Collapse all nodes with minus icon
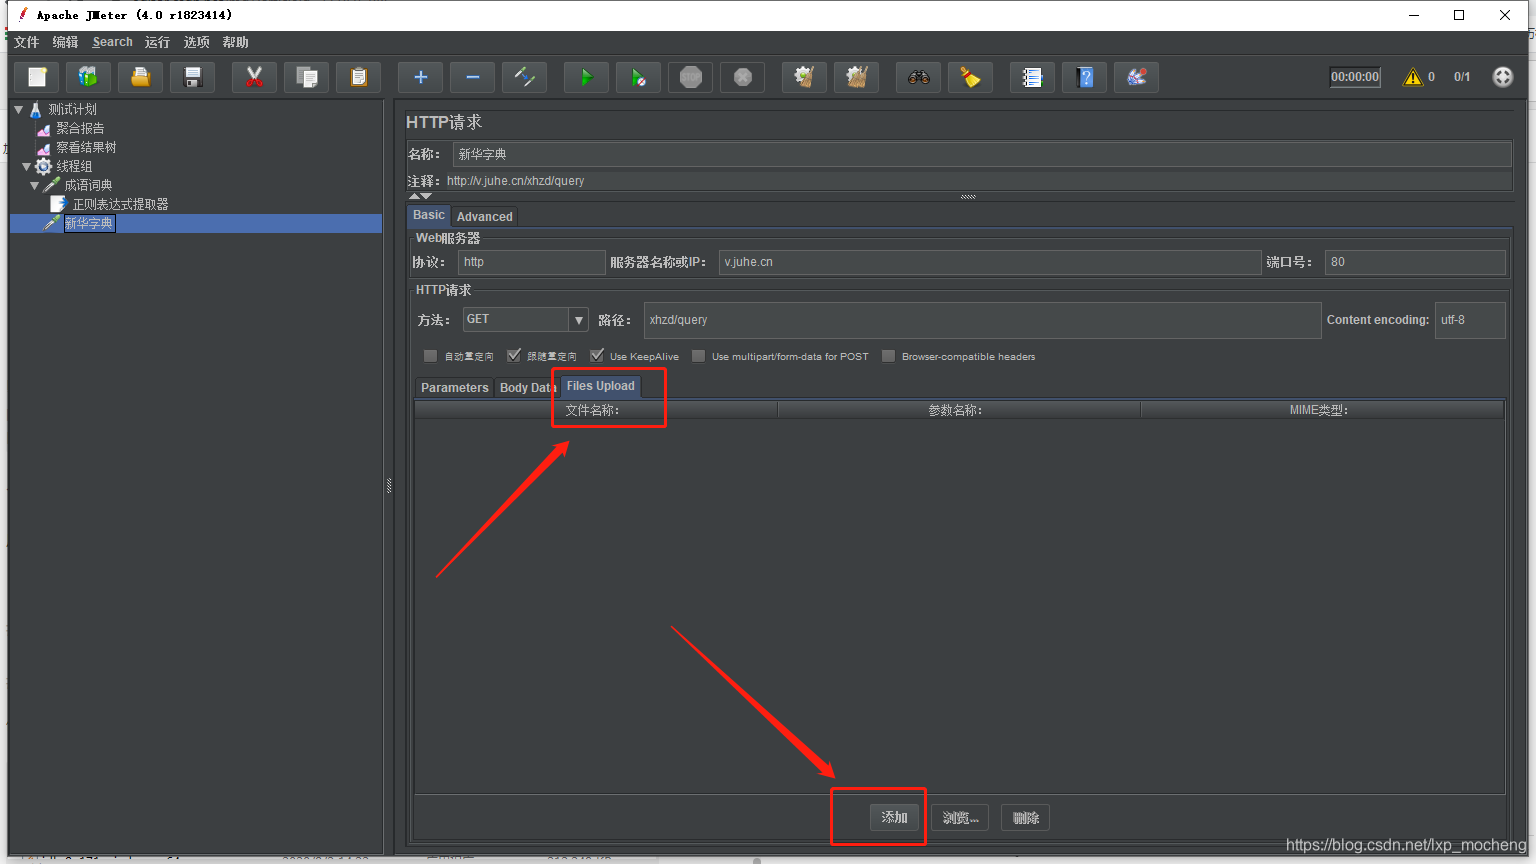The height and width of the screenshot is (864, 1536). [x=473, y=77]
